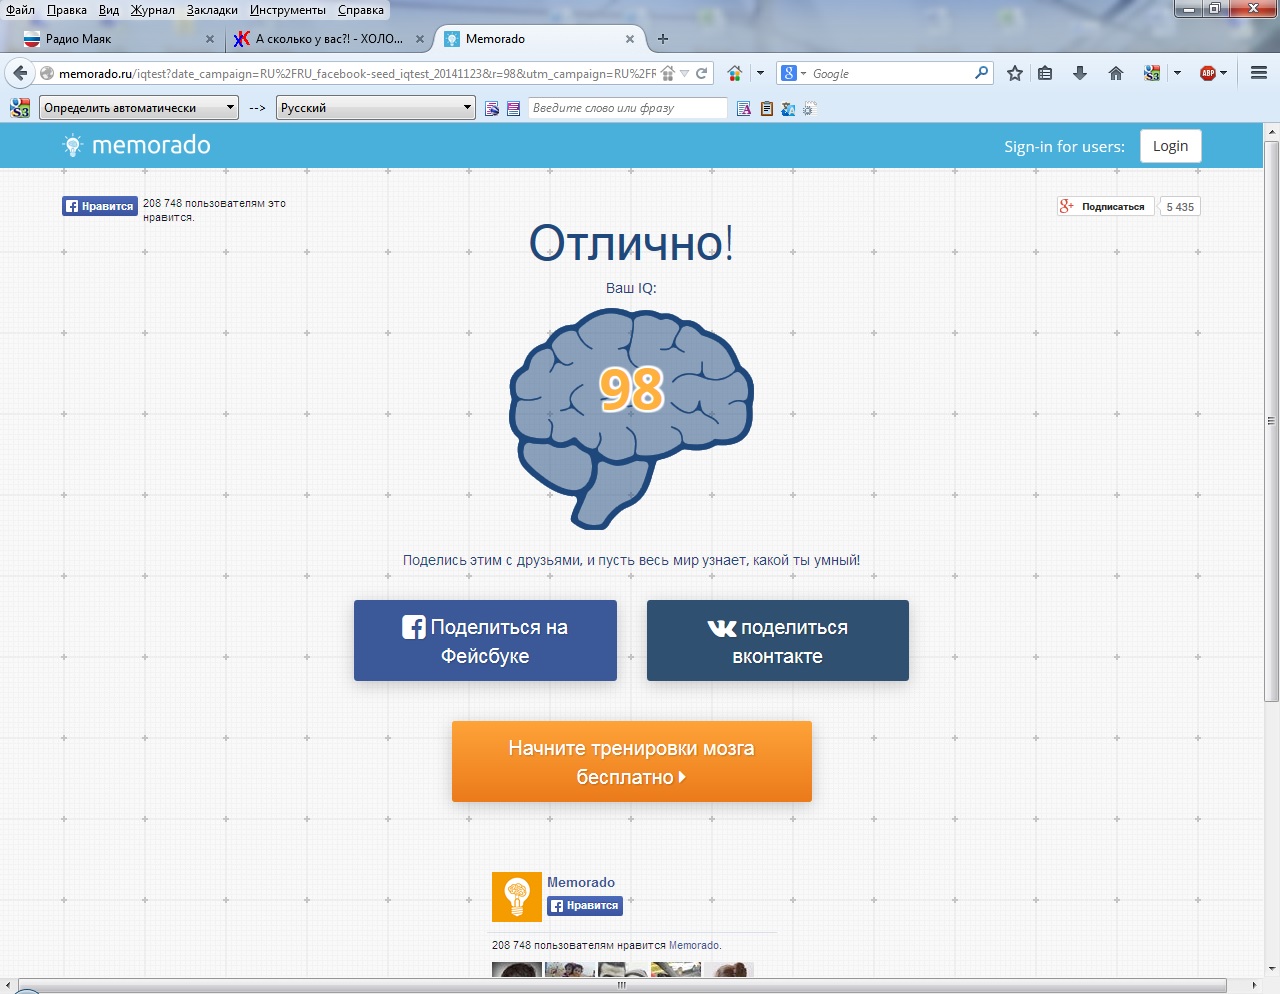Click Поделиться на Фейсбуке button
The width and height of the screenshot is (1280, 994).
[x=485, y=641]
